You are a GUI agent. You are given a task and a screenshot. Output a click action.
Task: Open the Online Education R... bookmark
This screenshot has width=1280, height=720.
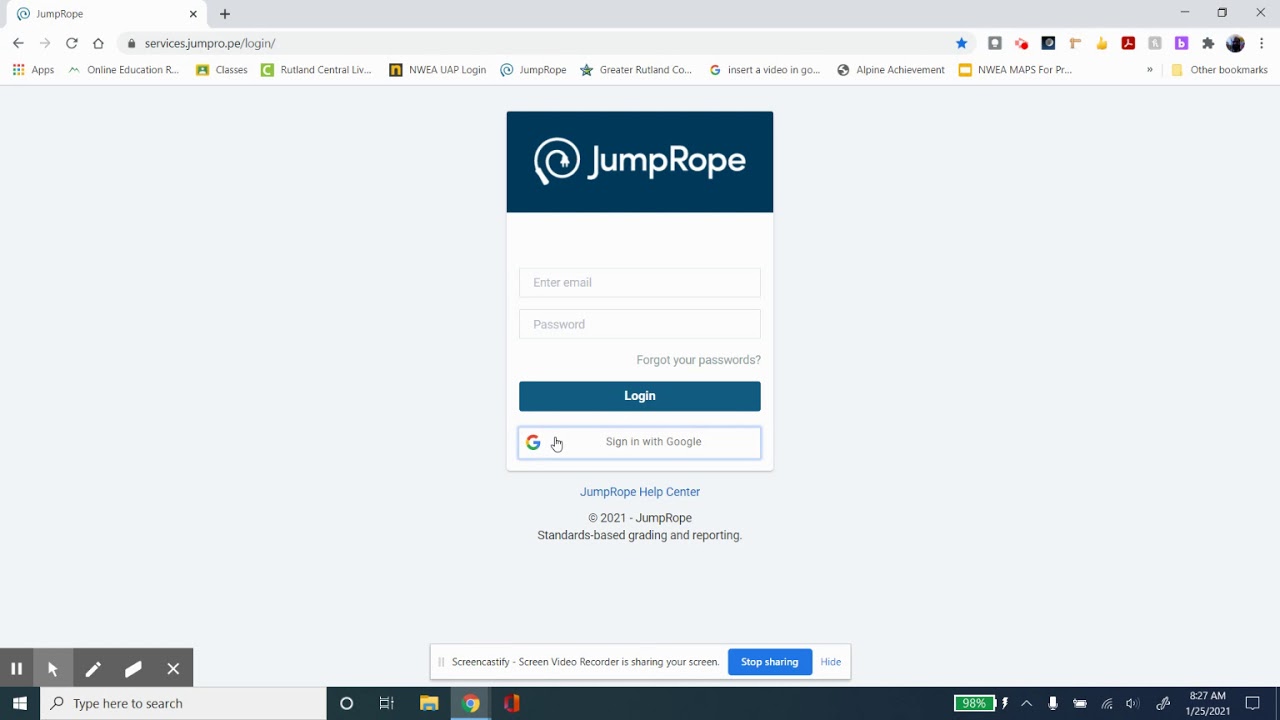[x=124, y=70]
